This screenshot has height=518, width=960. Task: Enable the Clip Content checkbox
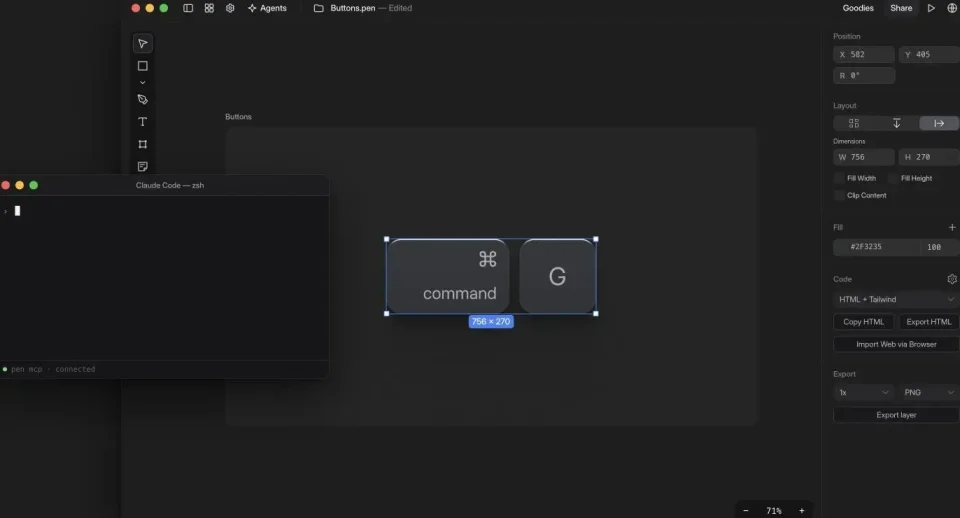coord(839,195)
